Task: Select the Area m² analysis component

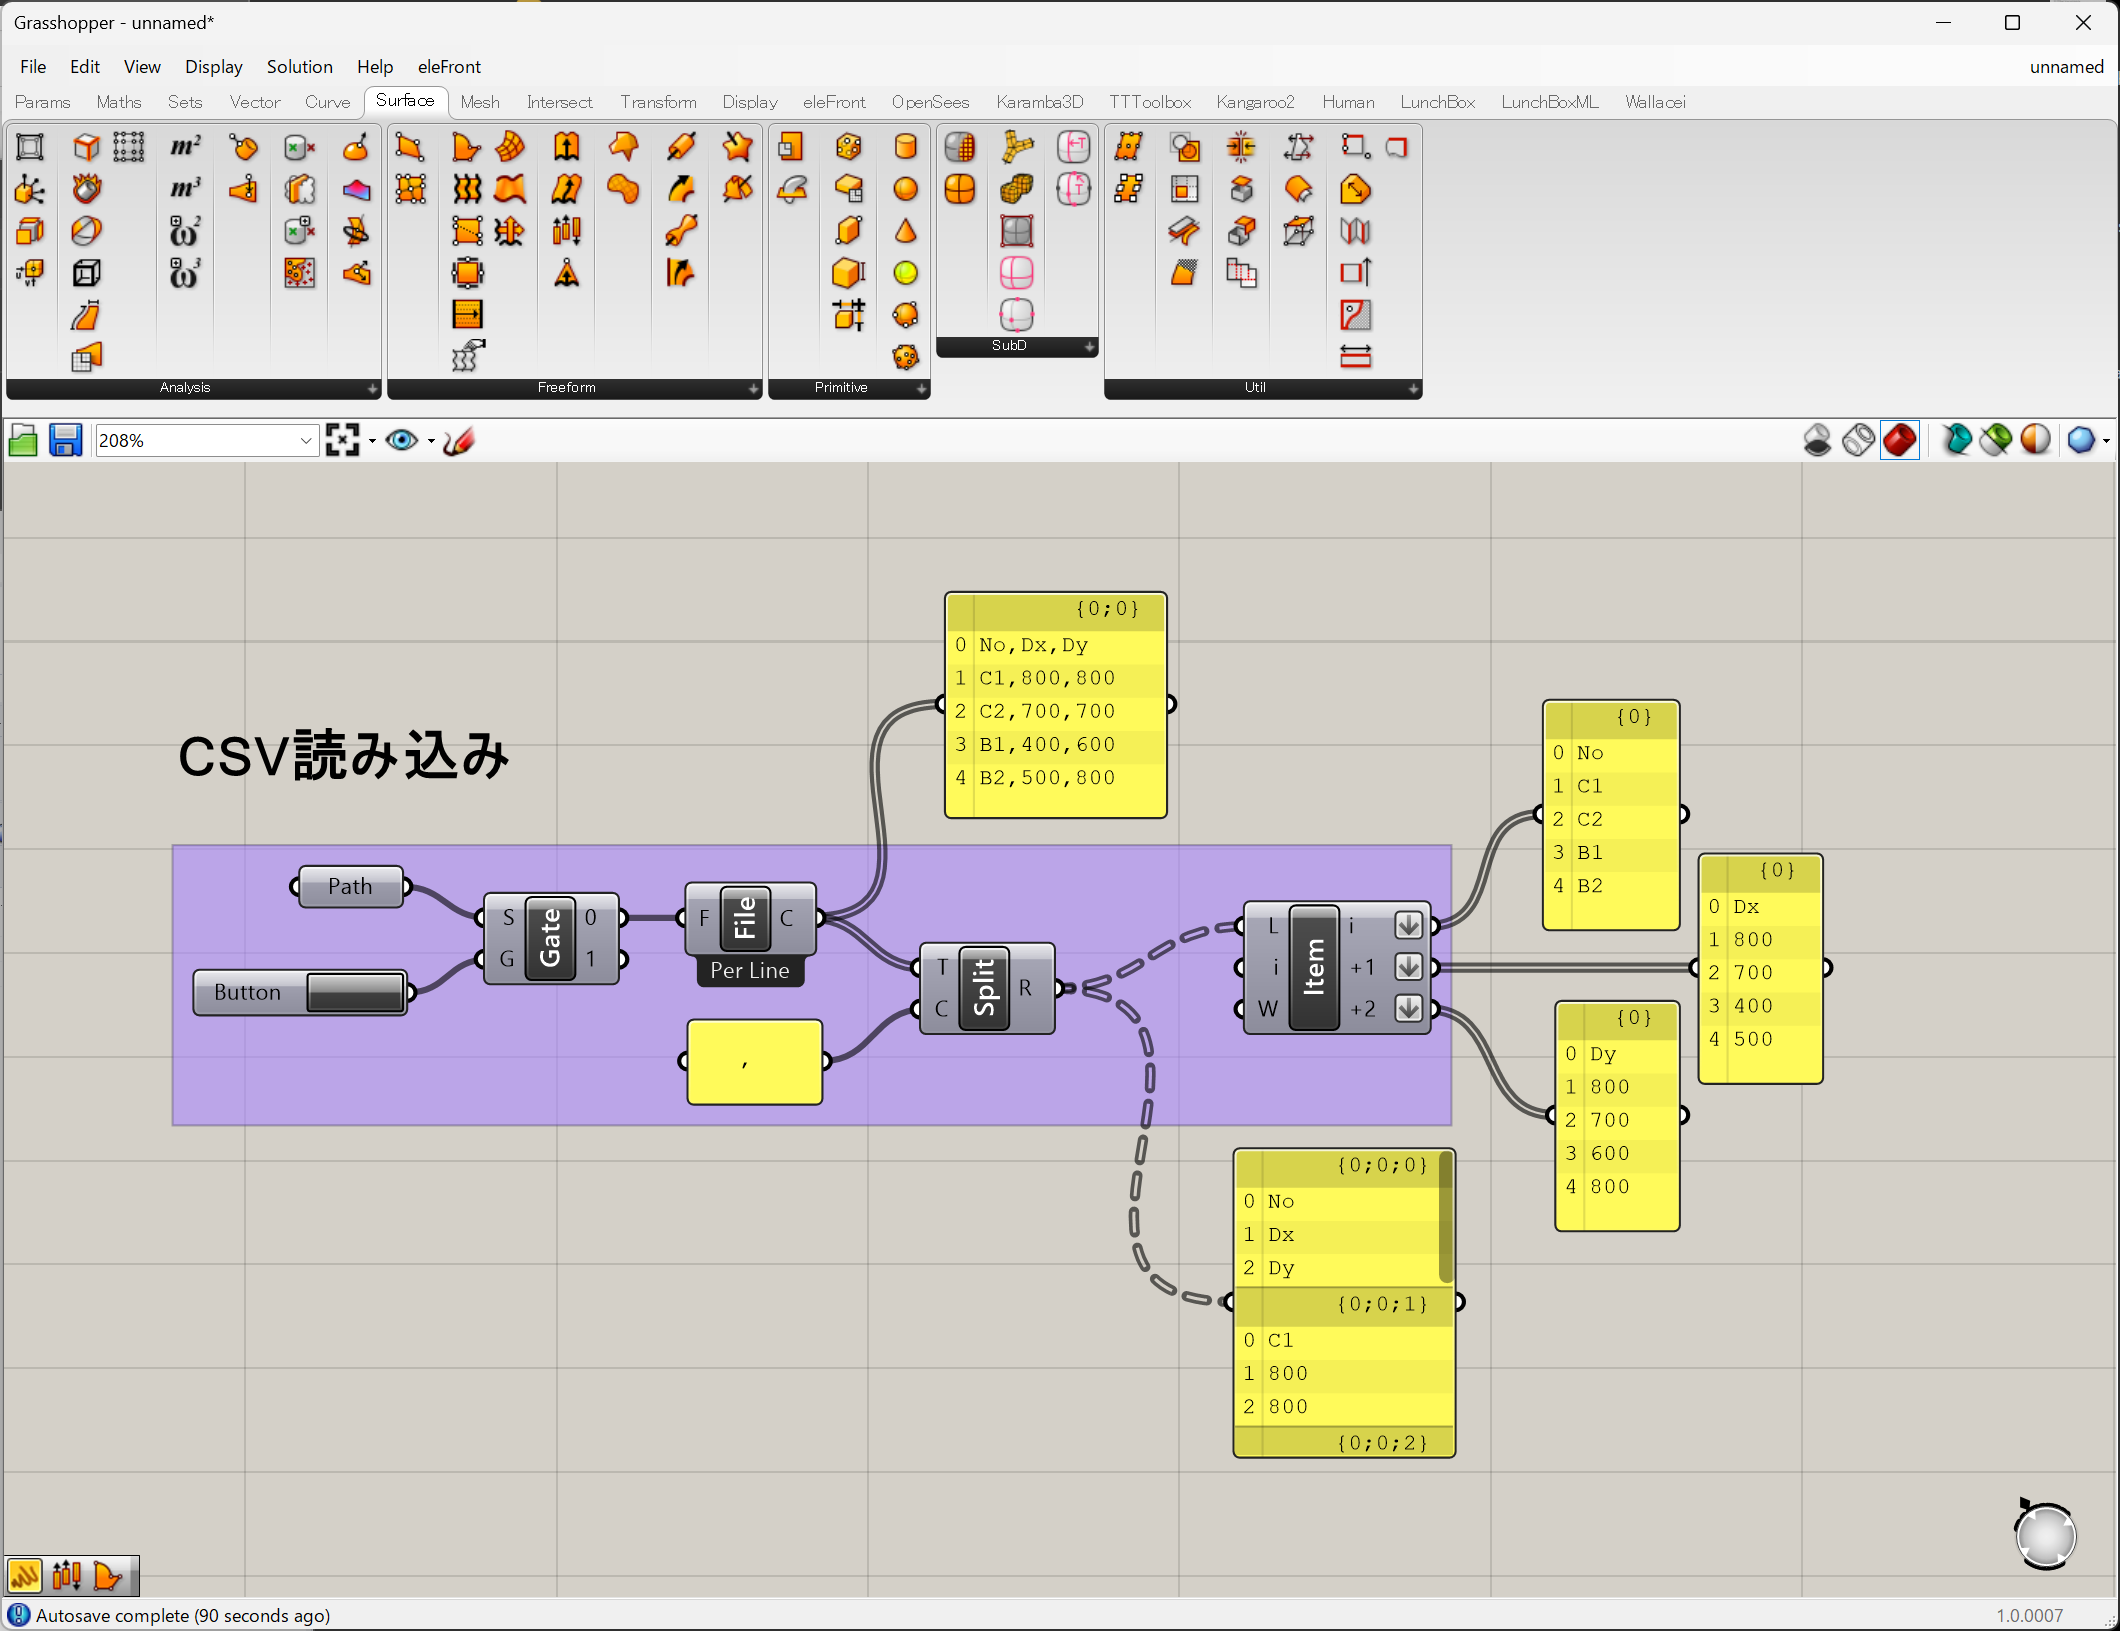Action: (x=185, y=147)
